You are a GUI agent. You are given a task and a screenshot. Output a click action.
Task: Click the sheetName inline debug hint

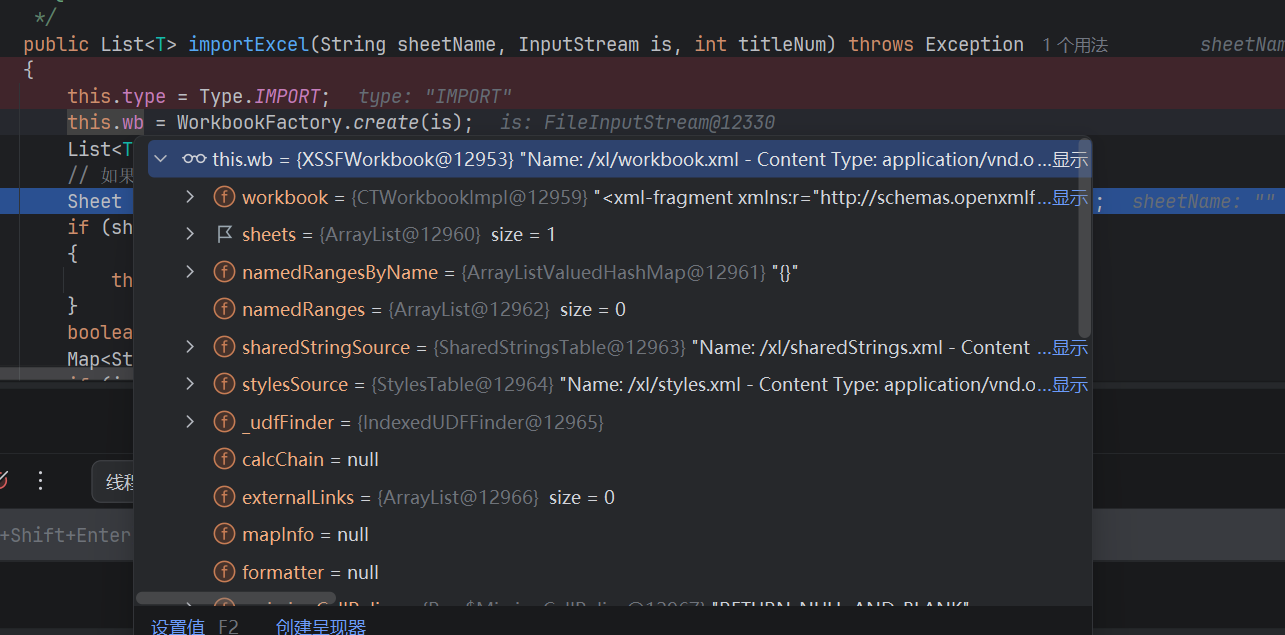[1203, 201]
